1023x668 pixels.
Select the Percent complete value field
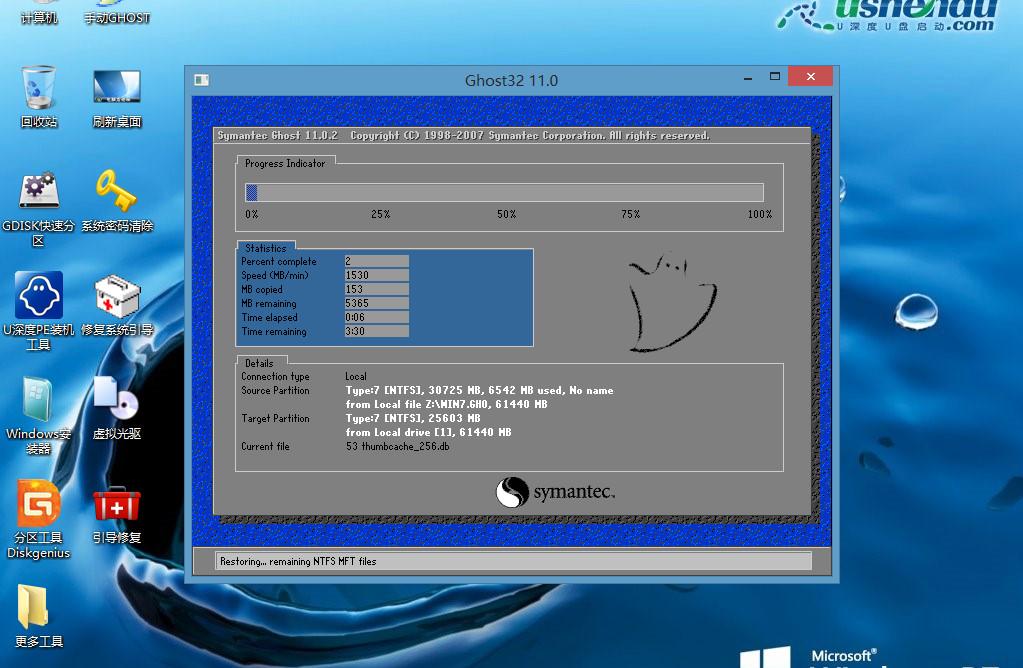[376, 261]
